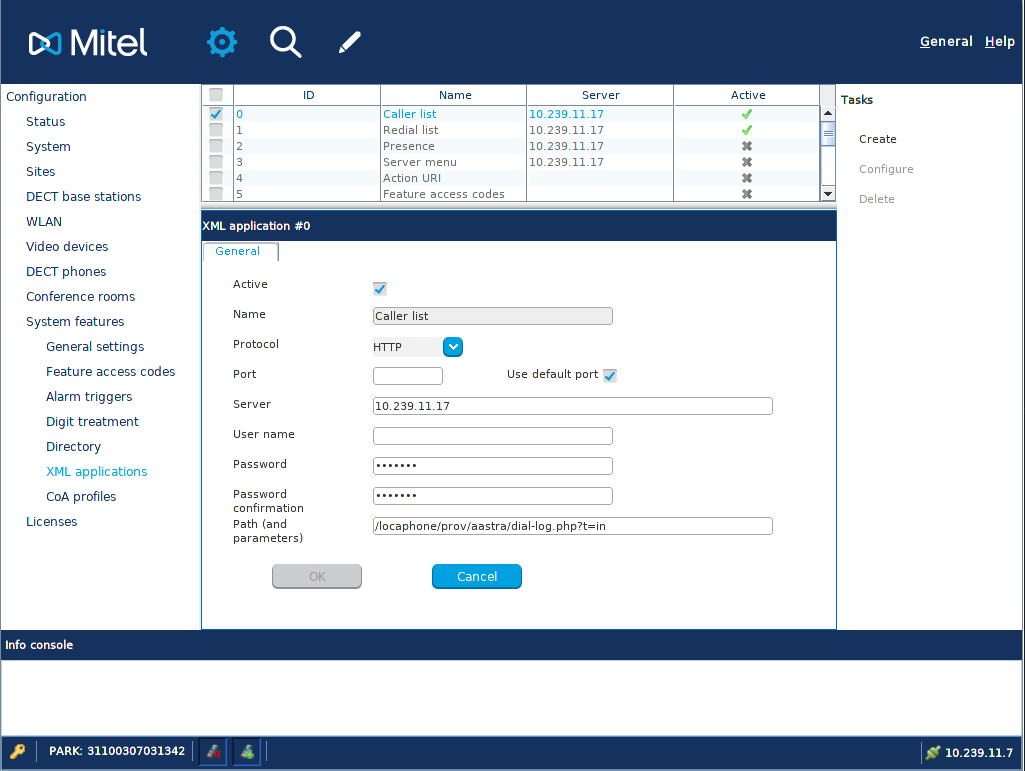
Task: Click the key icon in status bar
Action: pyautogui.click(x=18, y=752)
